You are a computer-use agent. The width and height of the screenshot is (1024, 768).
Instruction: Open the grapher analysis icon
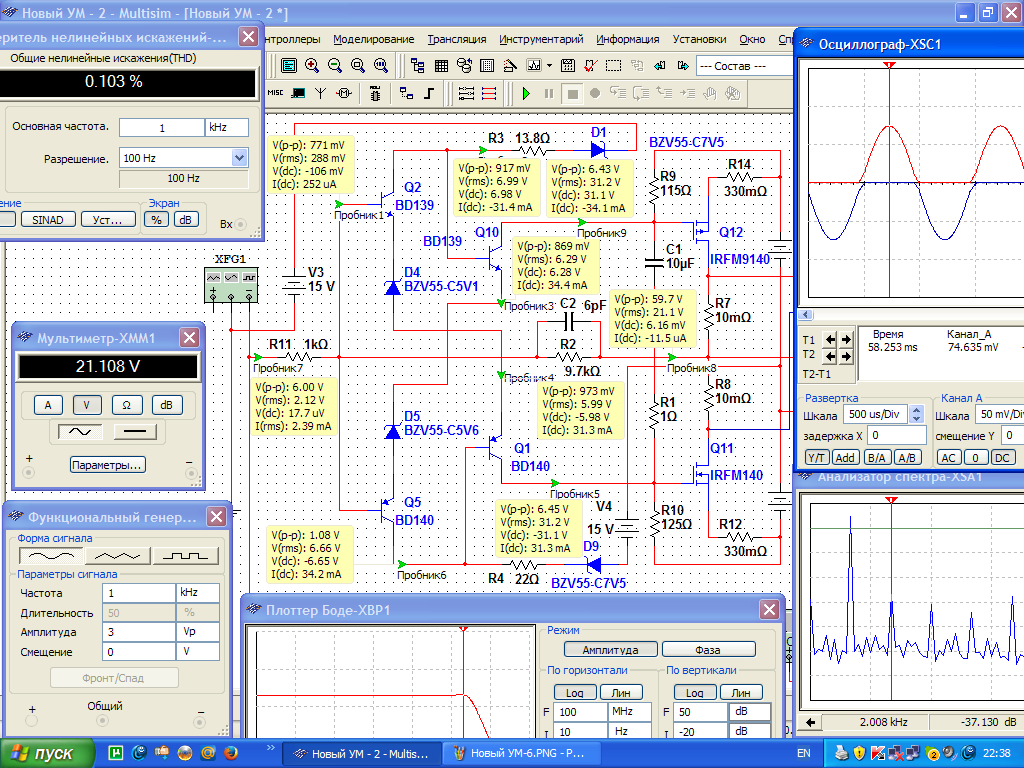pyautogui.click(x=534, y=66)
